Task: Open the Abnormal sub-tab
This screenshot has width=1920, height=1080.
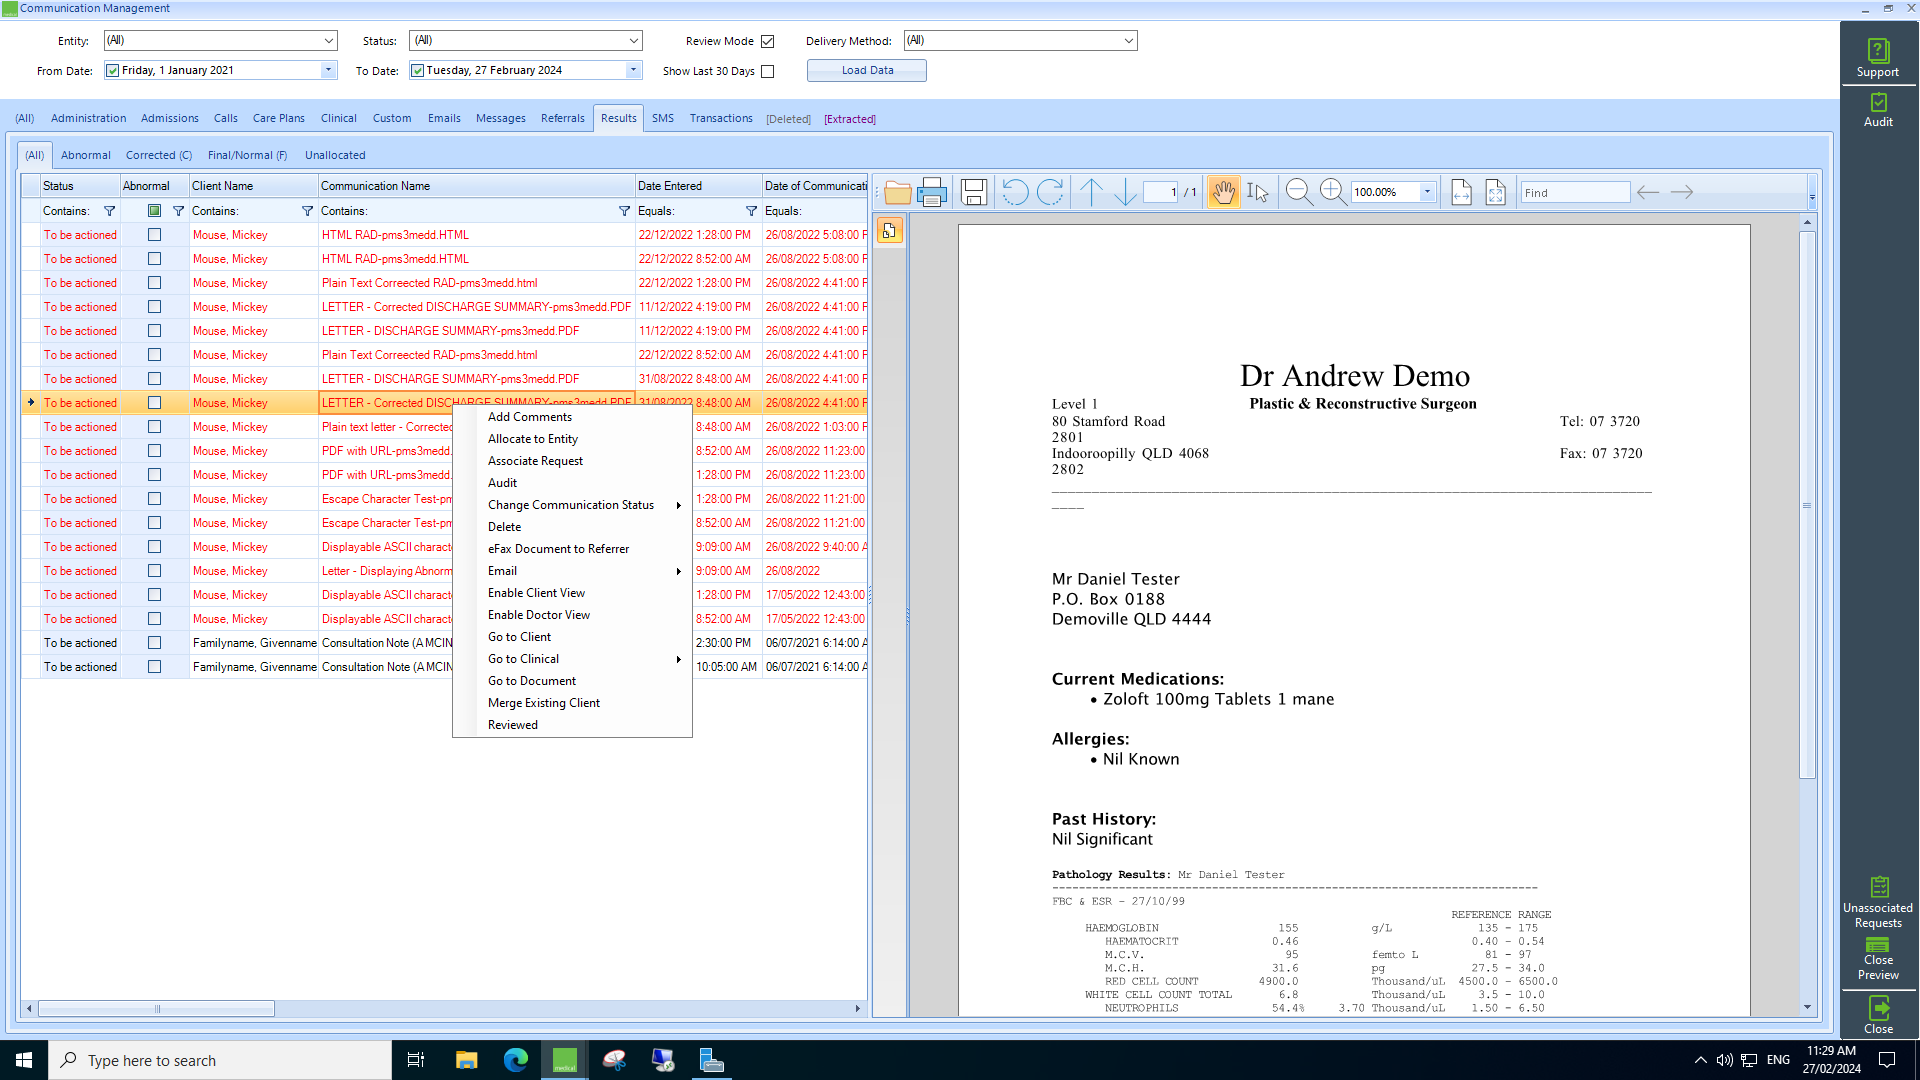Action: pos(86,155)
